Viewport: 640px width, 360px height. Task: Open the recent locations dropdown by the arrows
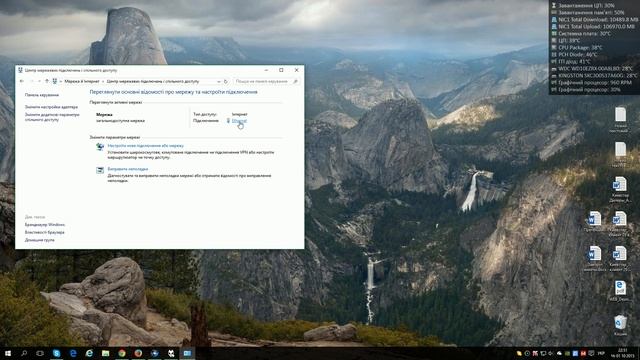click(39, 81)
